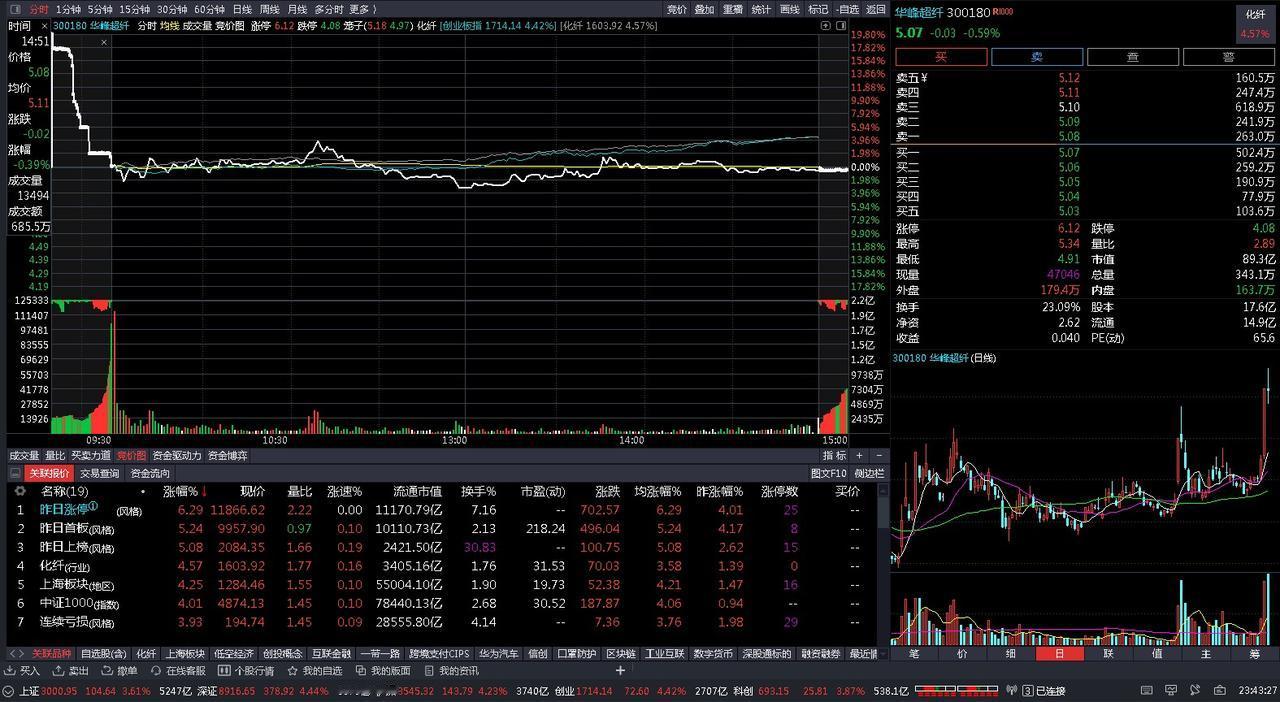Click the 上海板块 row in the table
The width and height of the screenshot is (1280, 702).
coord(443,584)
